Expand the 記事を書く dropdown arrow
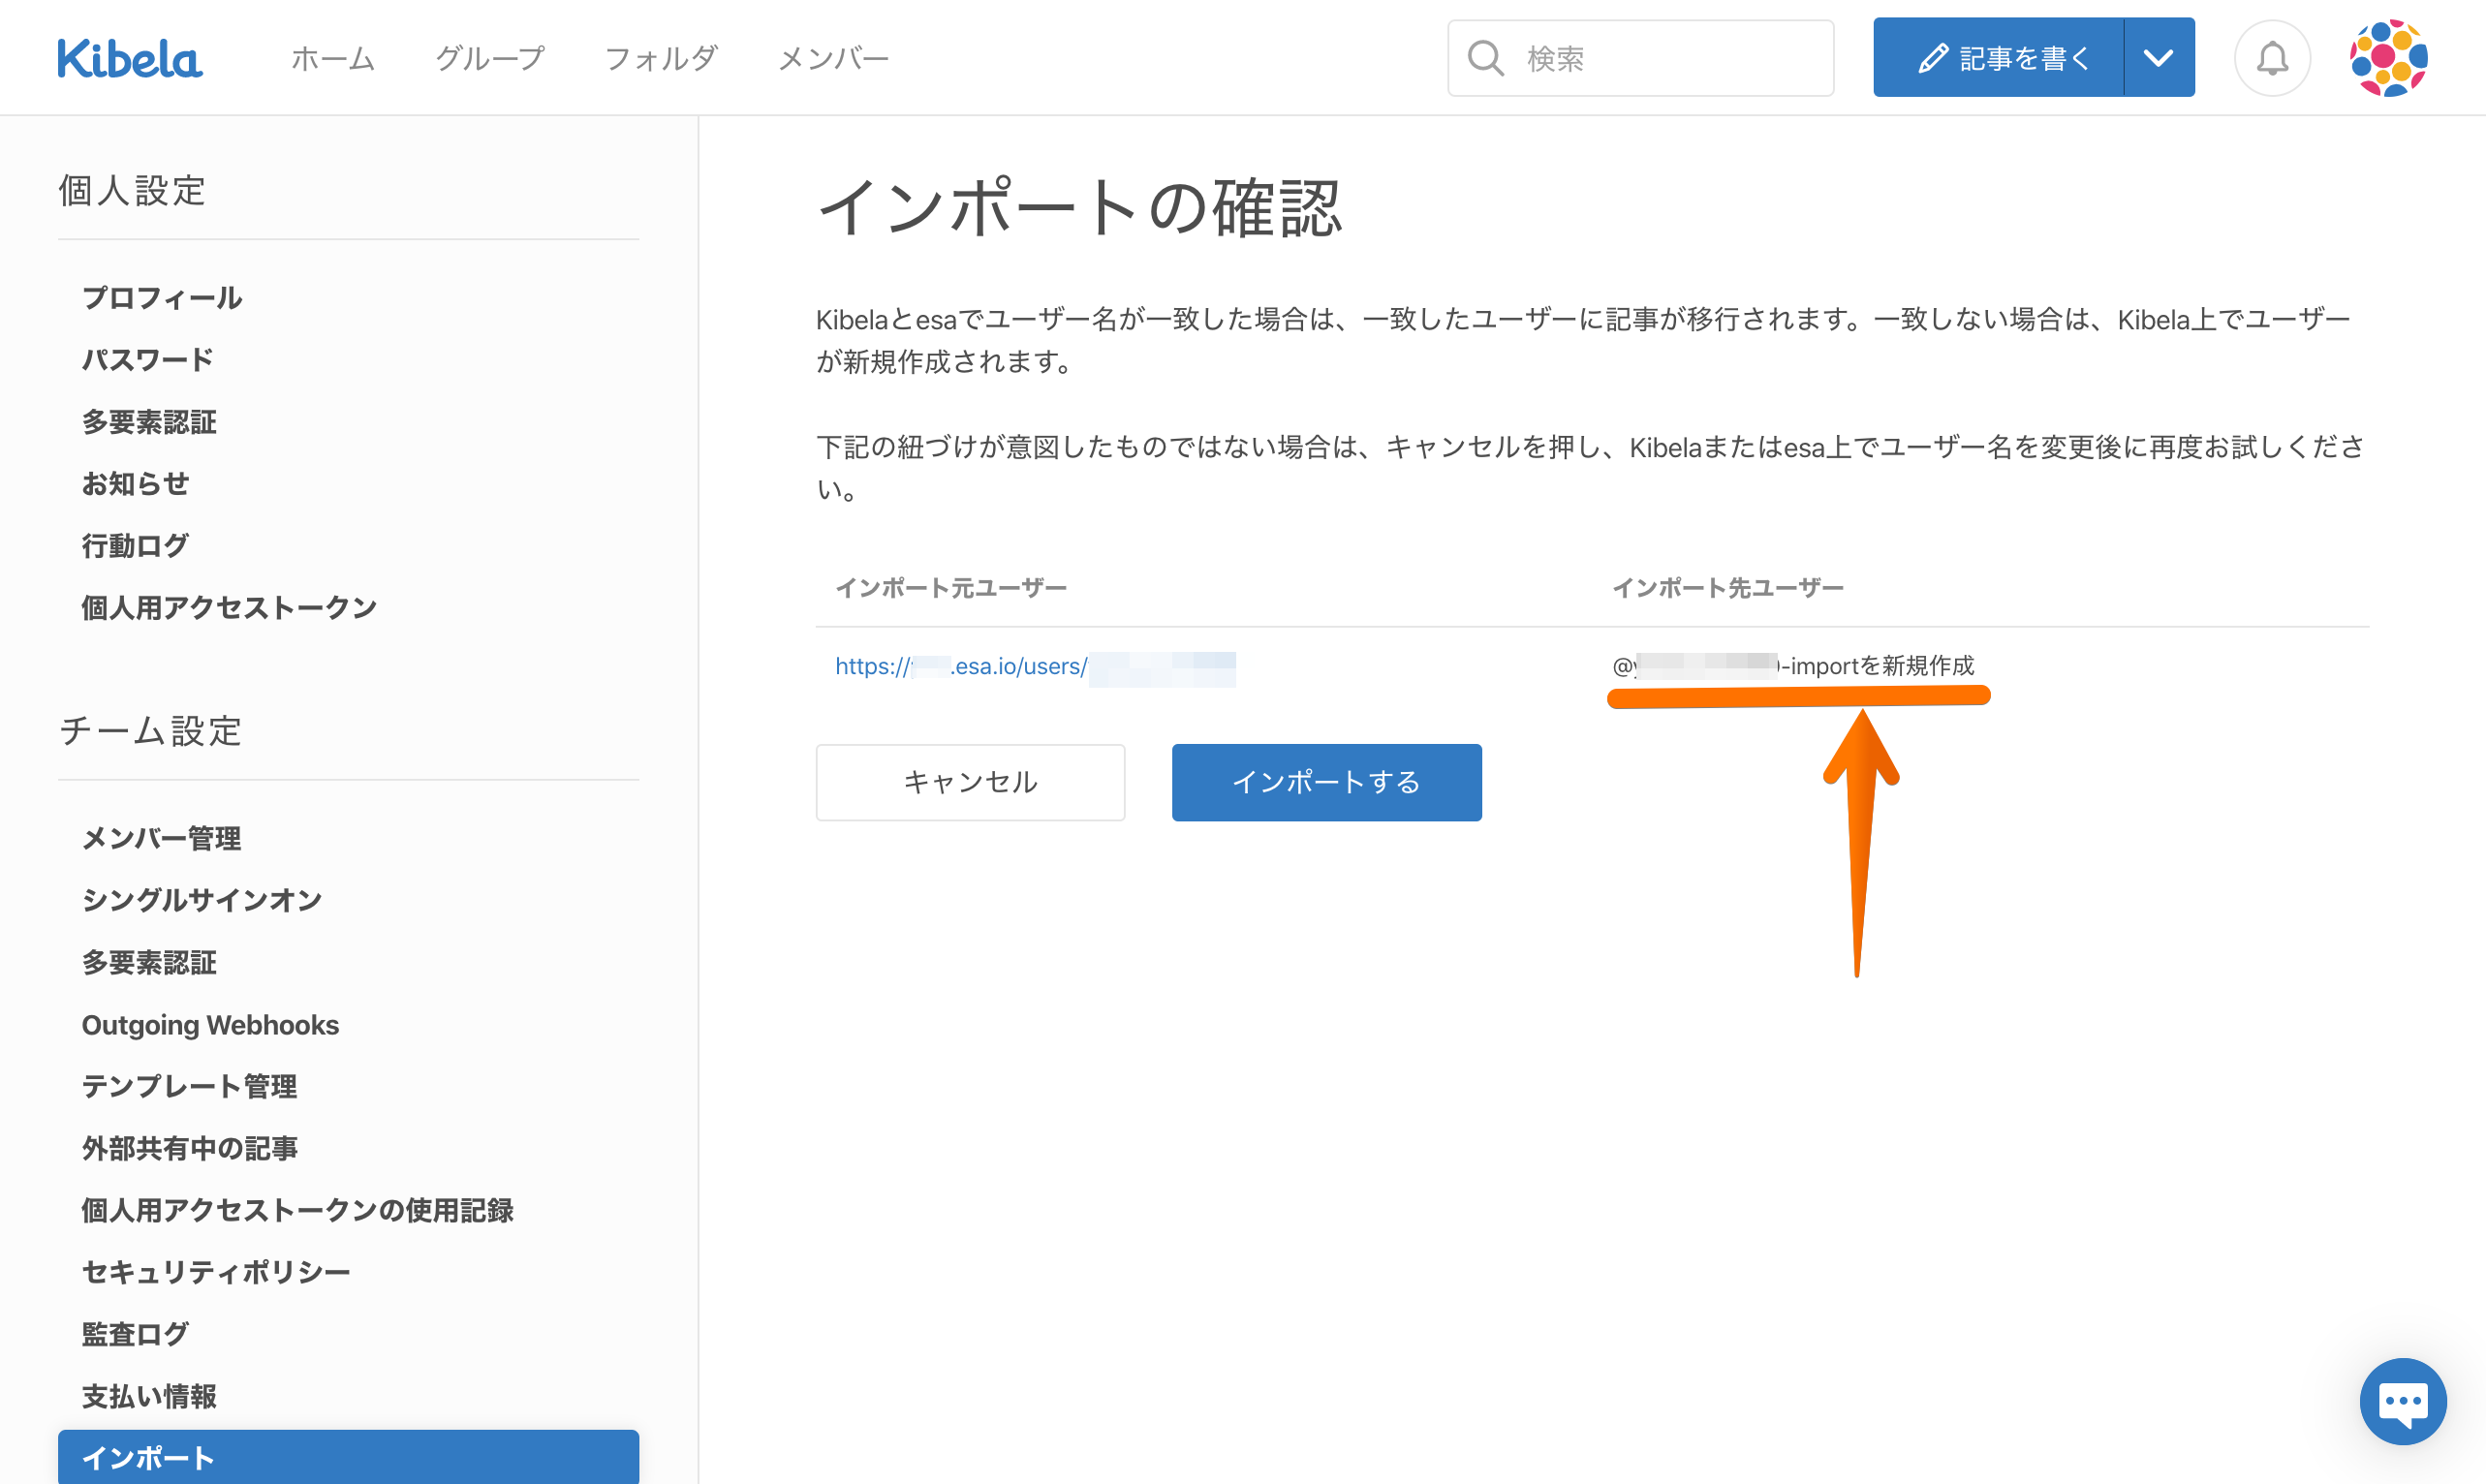Viewport: 2486px width, 1484px height. point(2158,58)
